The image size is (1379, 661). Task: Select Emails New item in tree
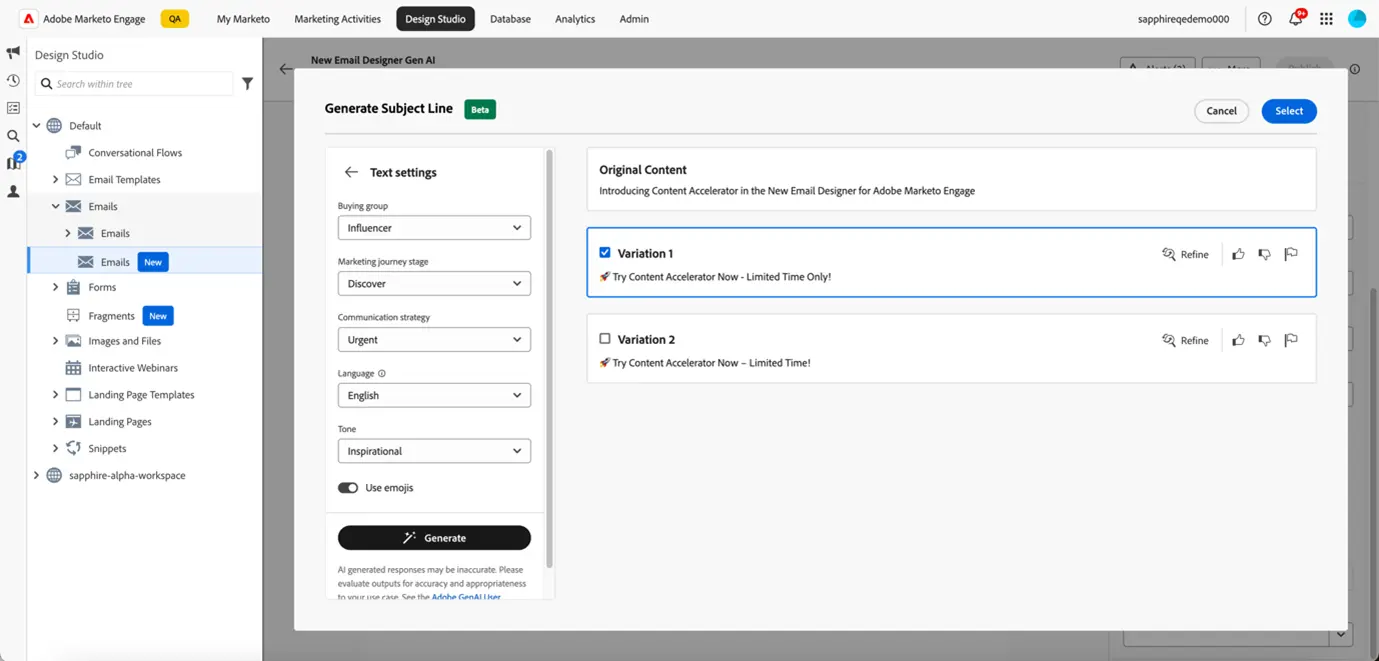(145, 262)
